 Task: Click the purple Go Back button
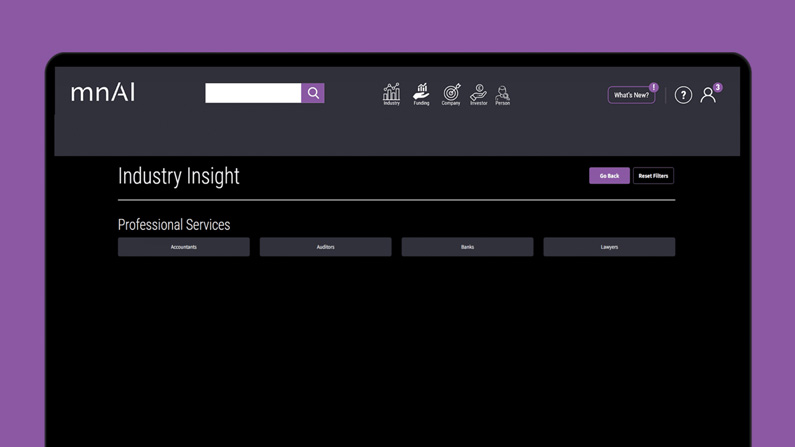[x=609, y=176]
